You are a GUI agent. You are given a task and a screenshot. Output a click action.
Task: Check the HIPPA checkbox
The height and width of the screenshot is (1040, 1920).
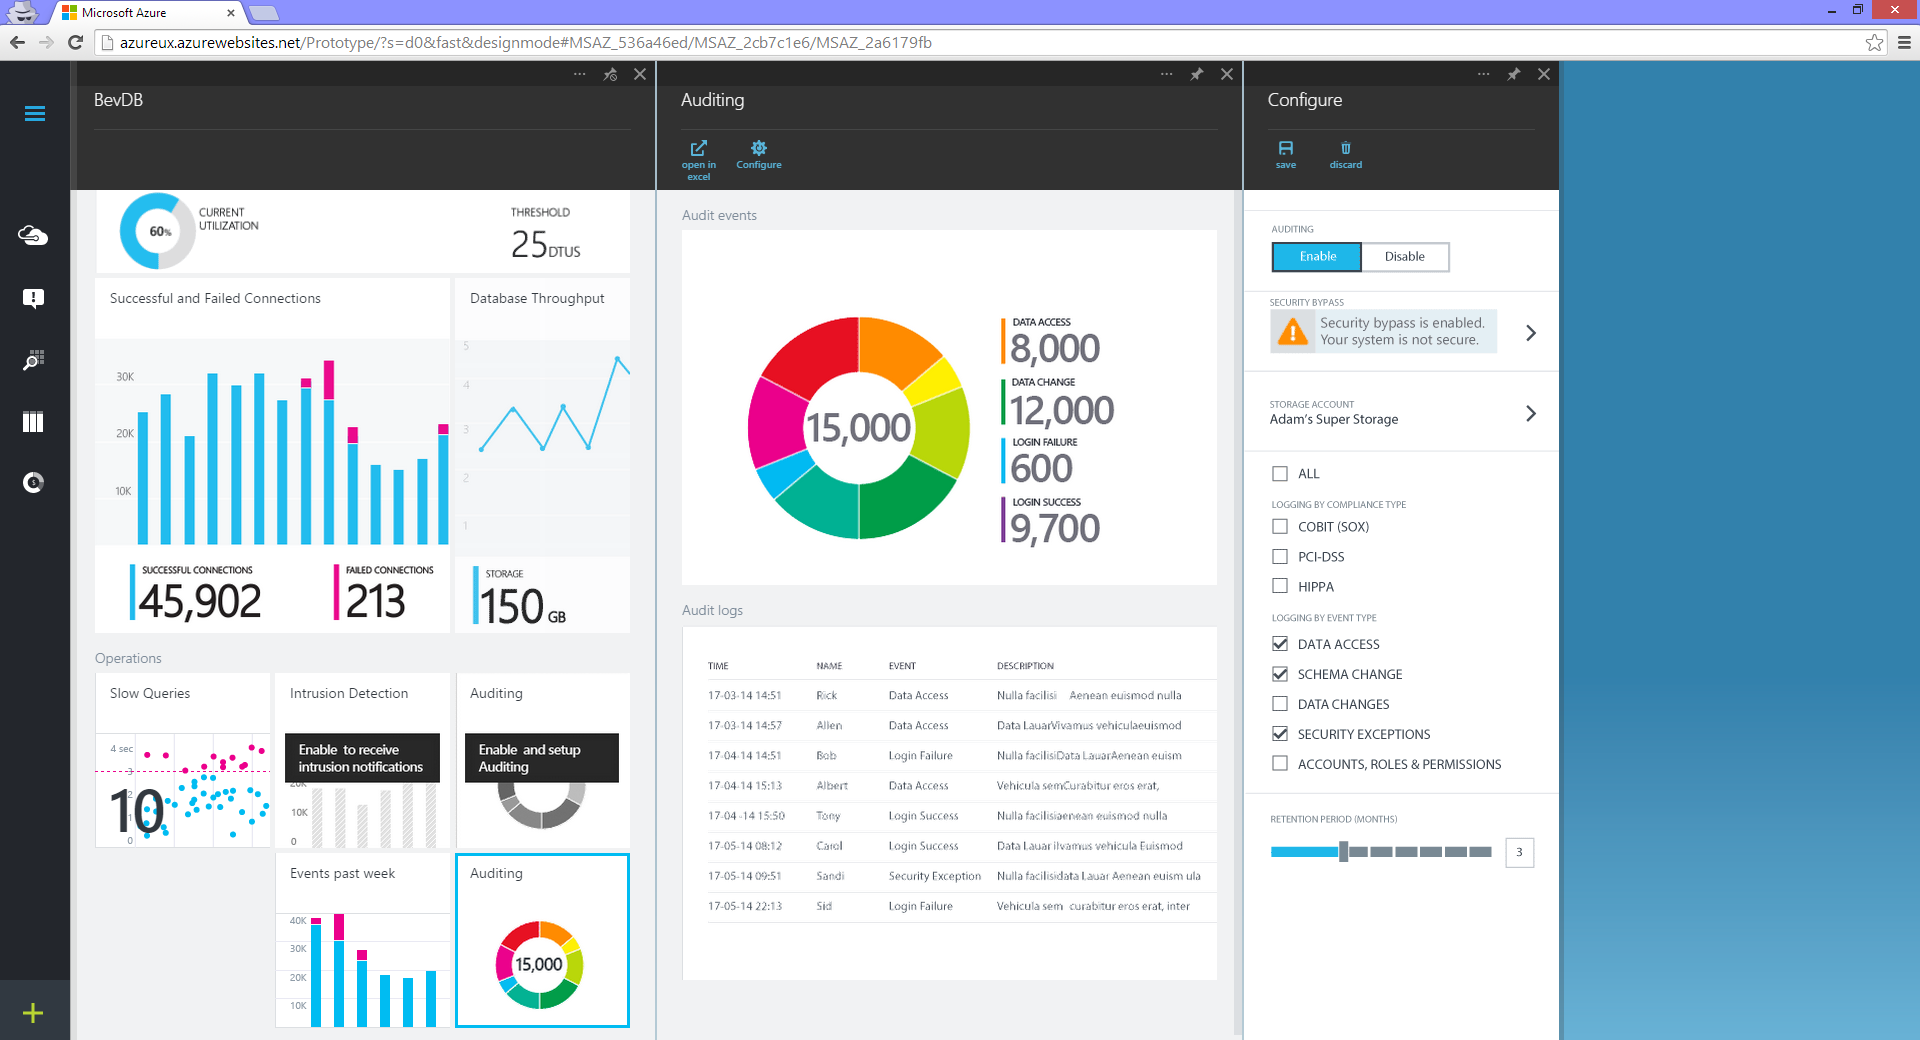(x=1280, y=587)
